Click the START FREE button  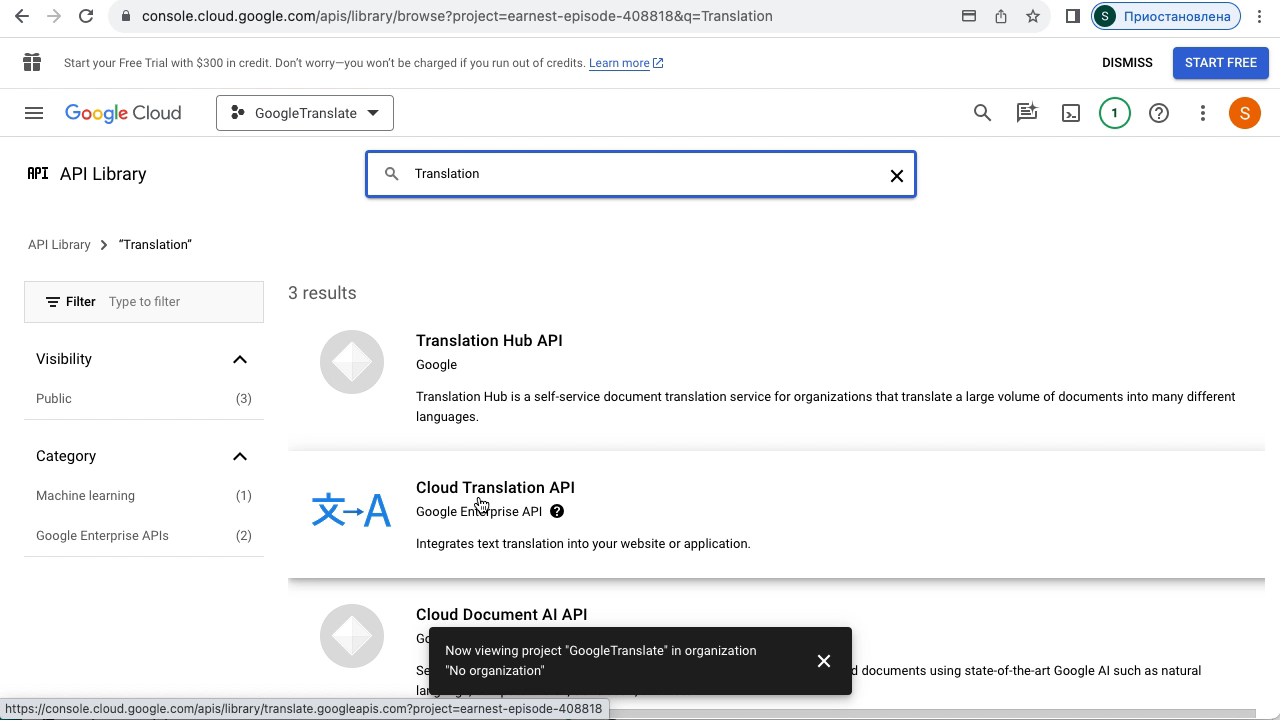point(1220,63)
